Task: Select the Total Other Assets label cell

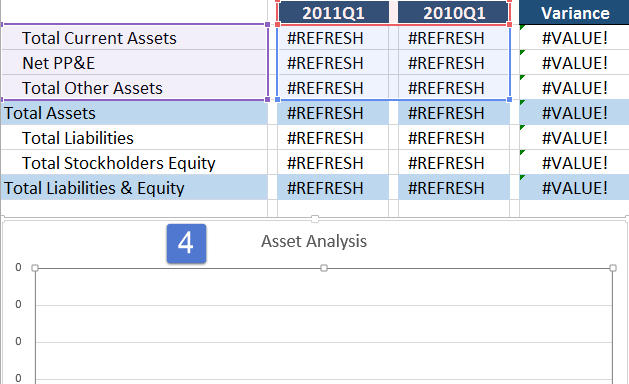Action: [134, 87]
